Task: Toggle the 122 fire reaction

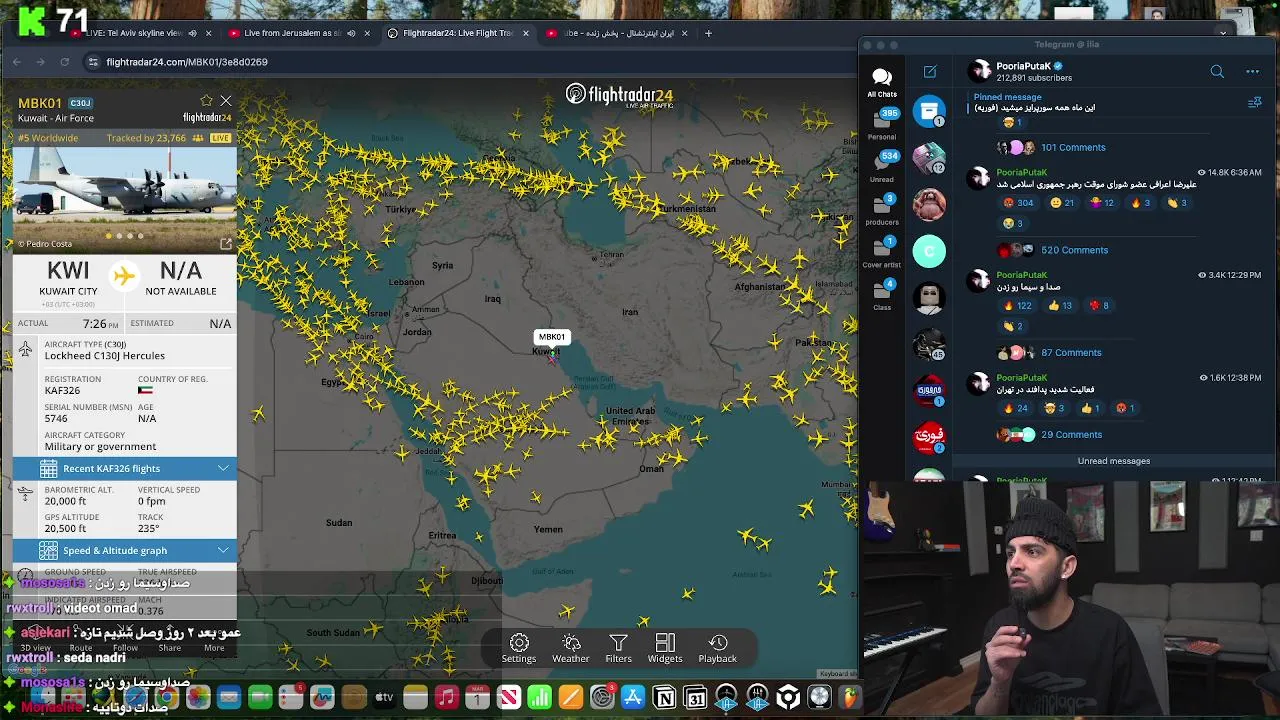Action: pos(1018,306)
